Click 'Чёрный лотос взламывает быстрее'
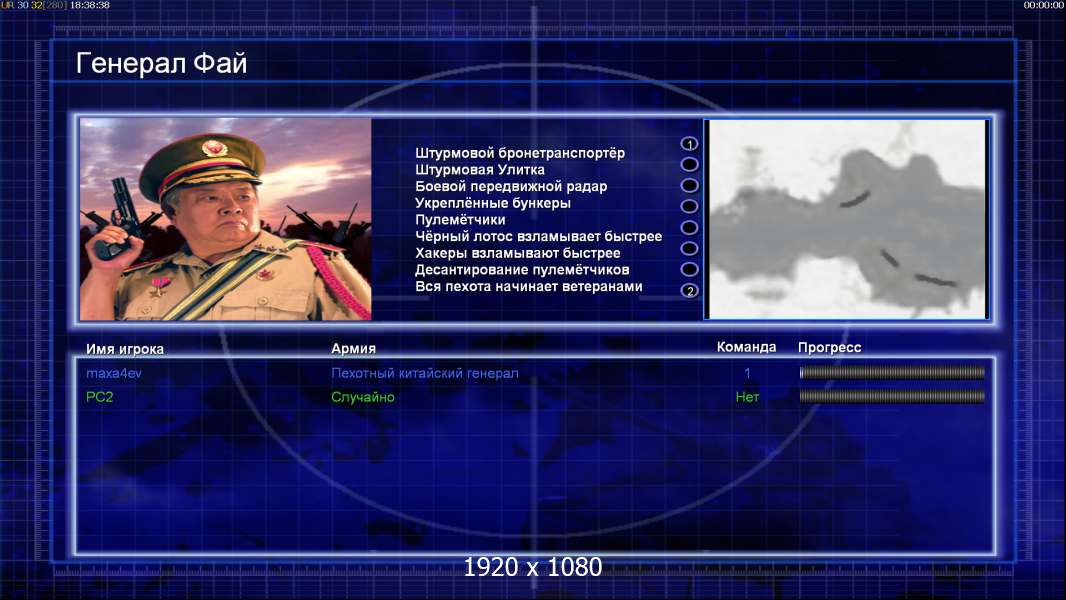The width and height of the screenshot is (1066, 600). 538,236
